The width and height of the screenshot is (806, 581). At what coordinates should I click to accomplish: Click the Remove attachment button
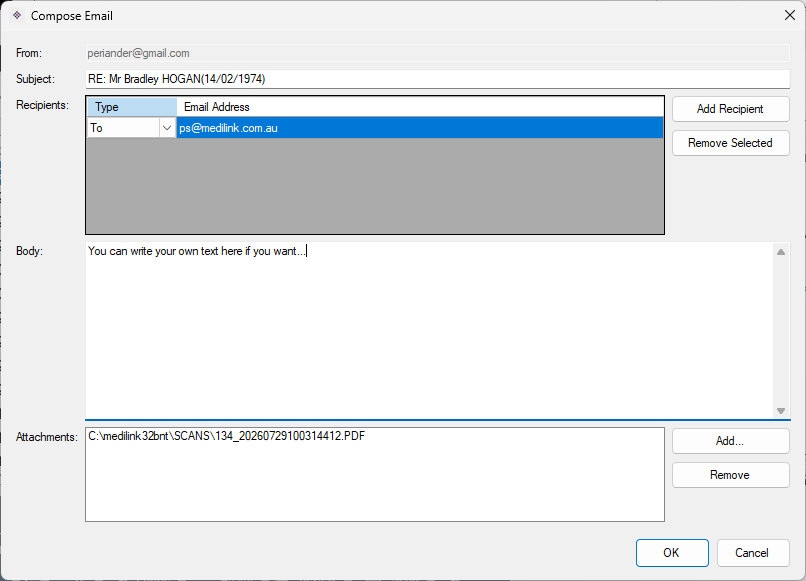tap(730, 475)
